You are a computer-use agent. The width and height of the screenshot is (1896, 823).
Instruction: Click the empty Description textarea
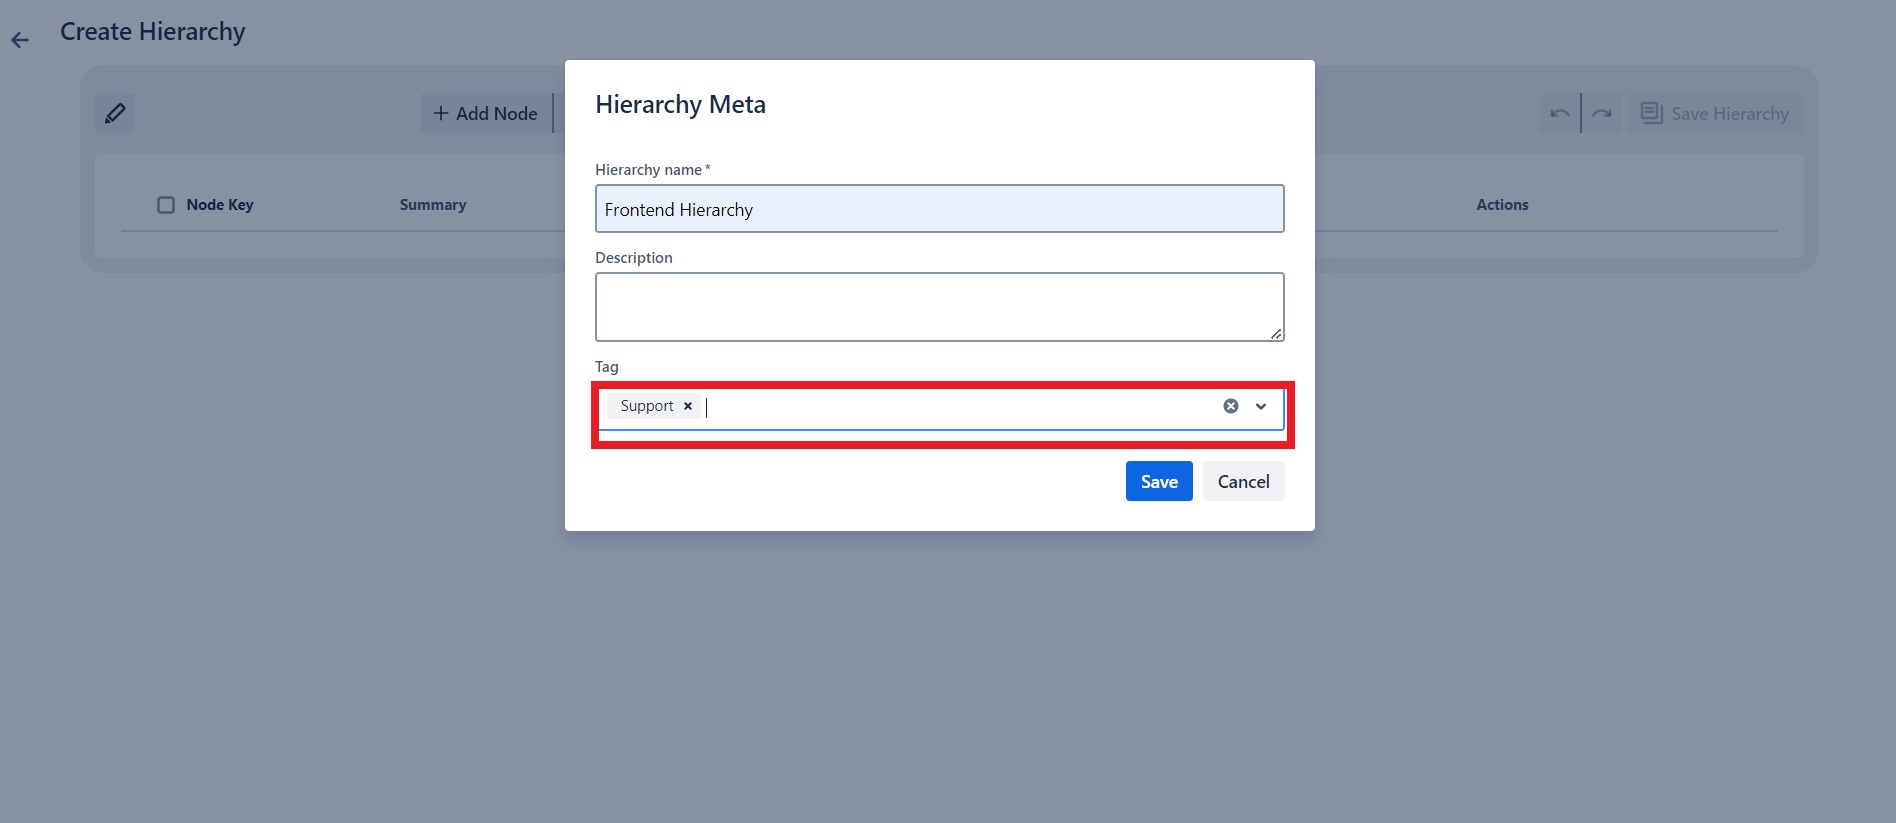(939, 305)
